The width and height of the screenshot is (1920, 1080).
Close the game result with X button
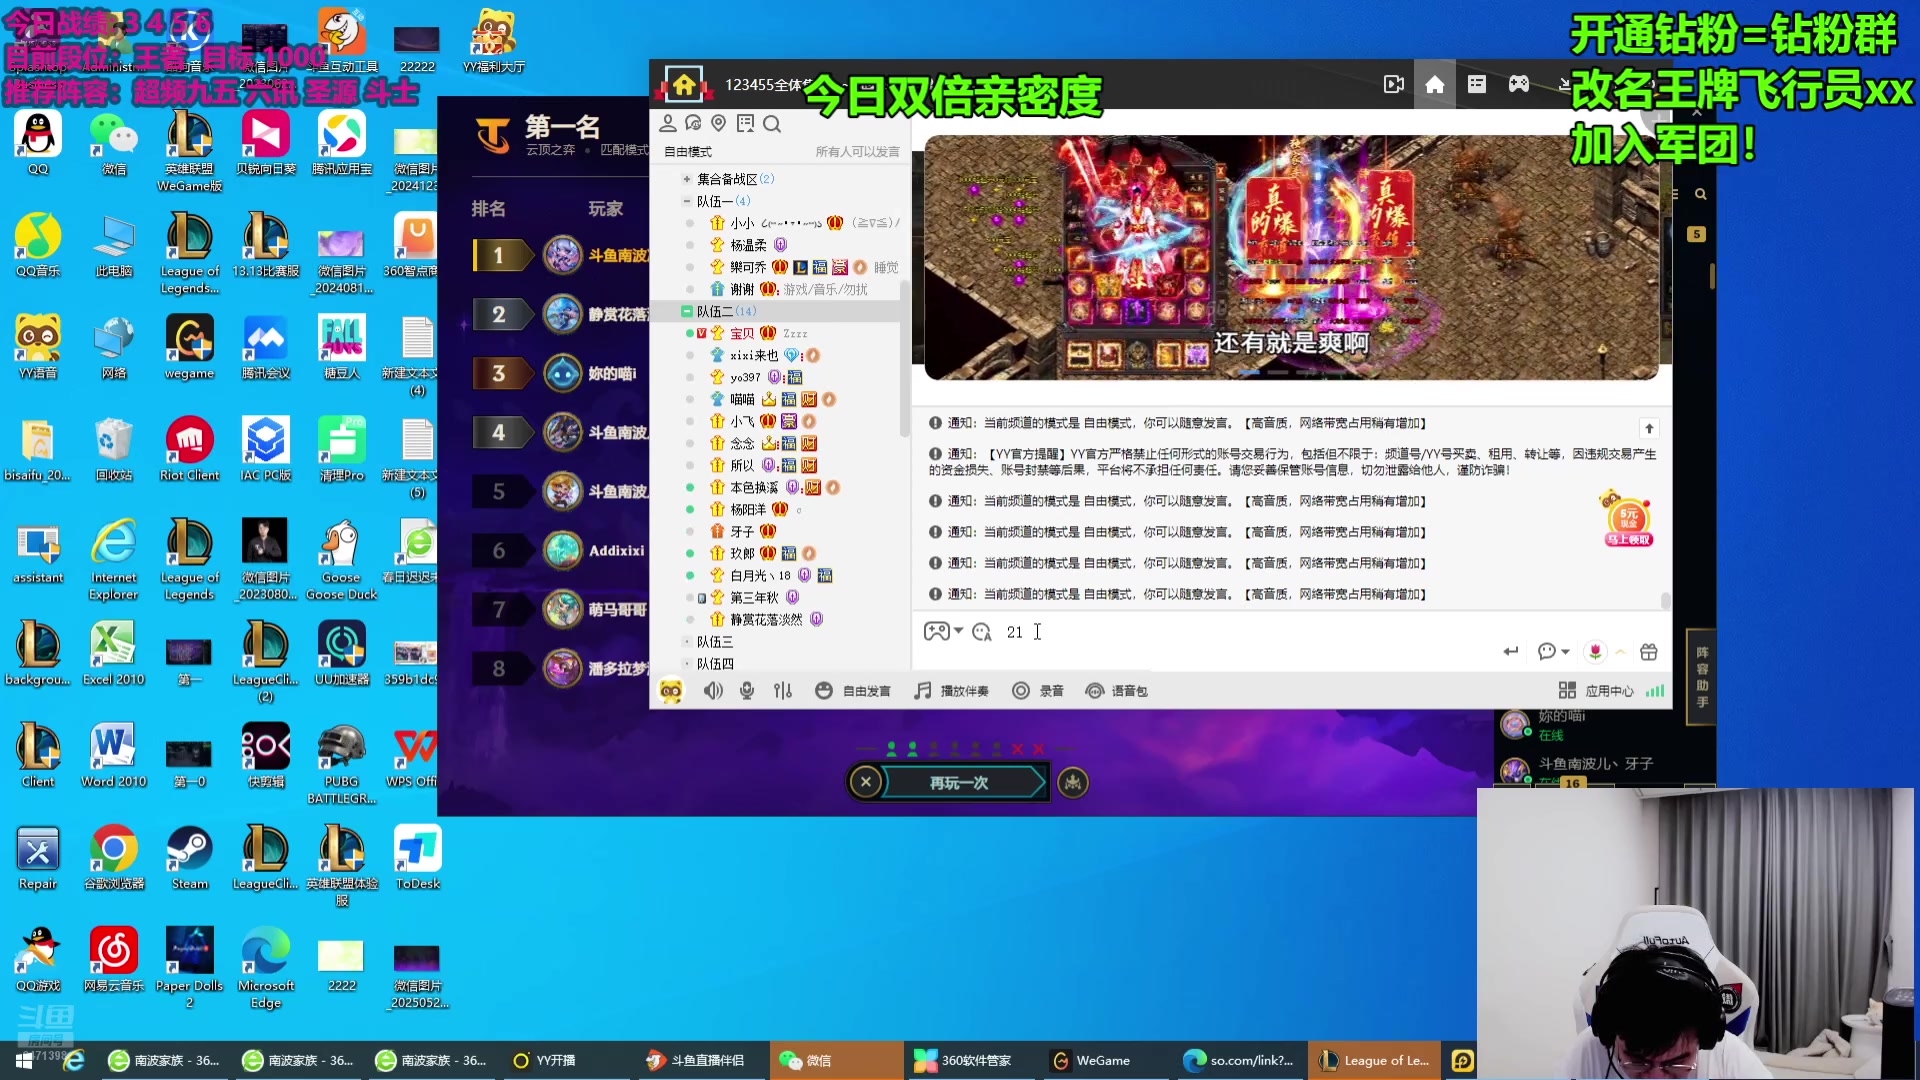866,782
